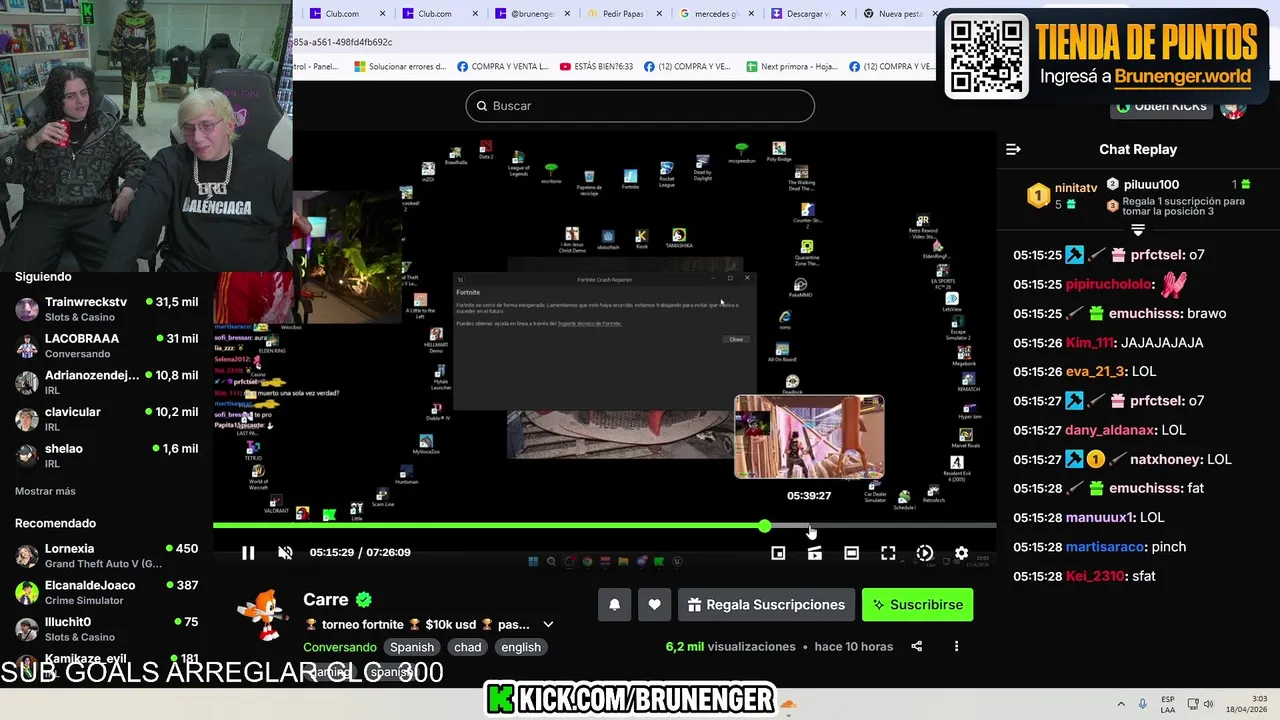
Task: Click pipiruchololo username in chat
Action: (x=1108, y=284)
